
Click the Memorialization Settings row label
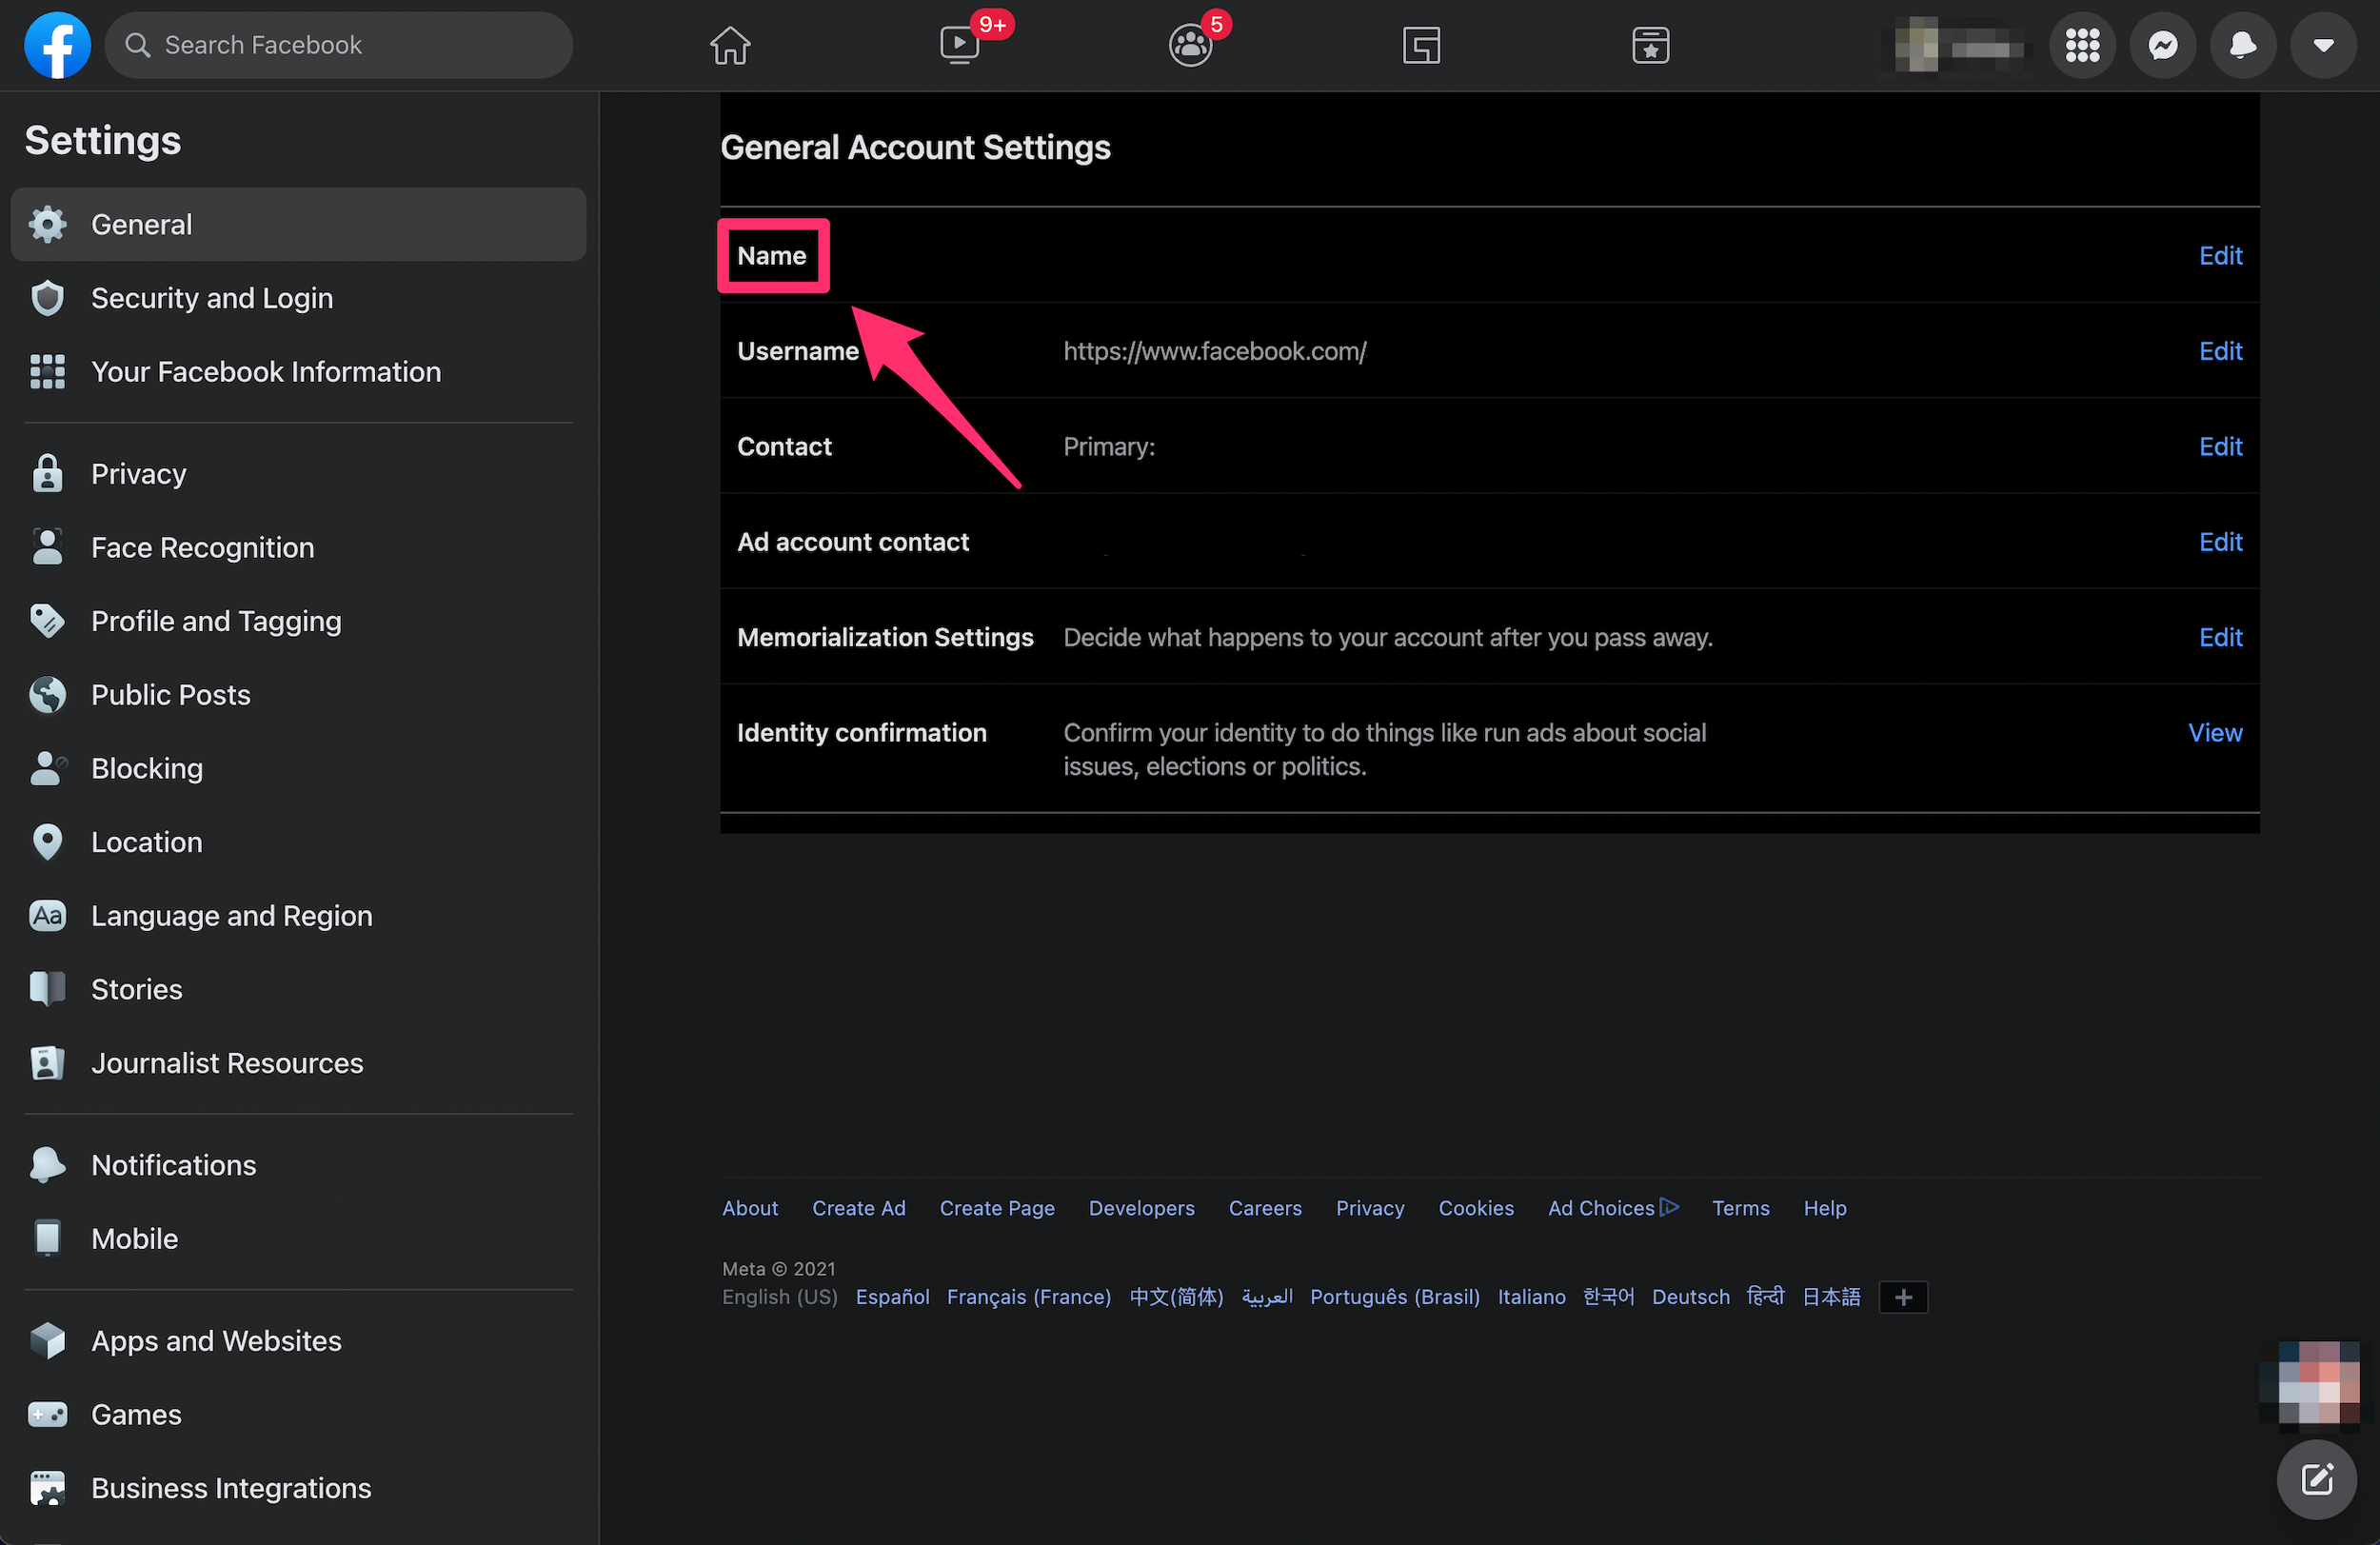[885, 638]
